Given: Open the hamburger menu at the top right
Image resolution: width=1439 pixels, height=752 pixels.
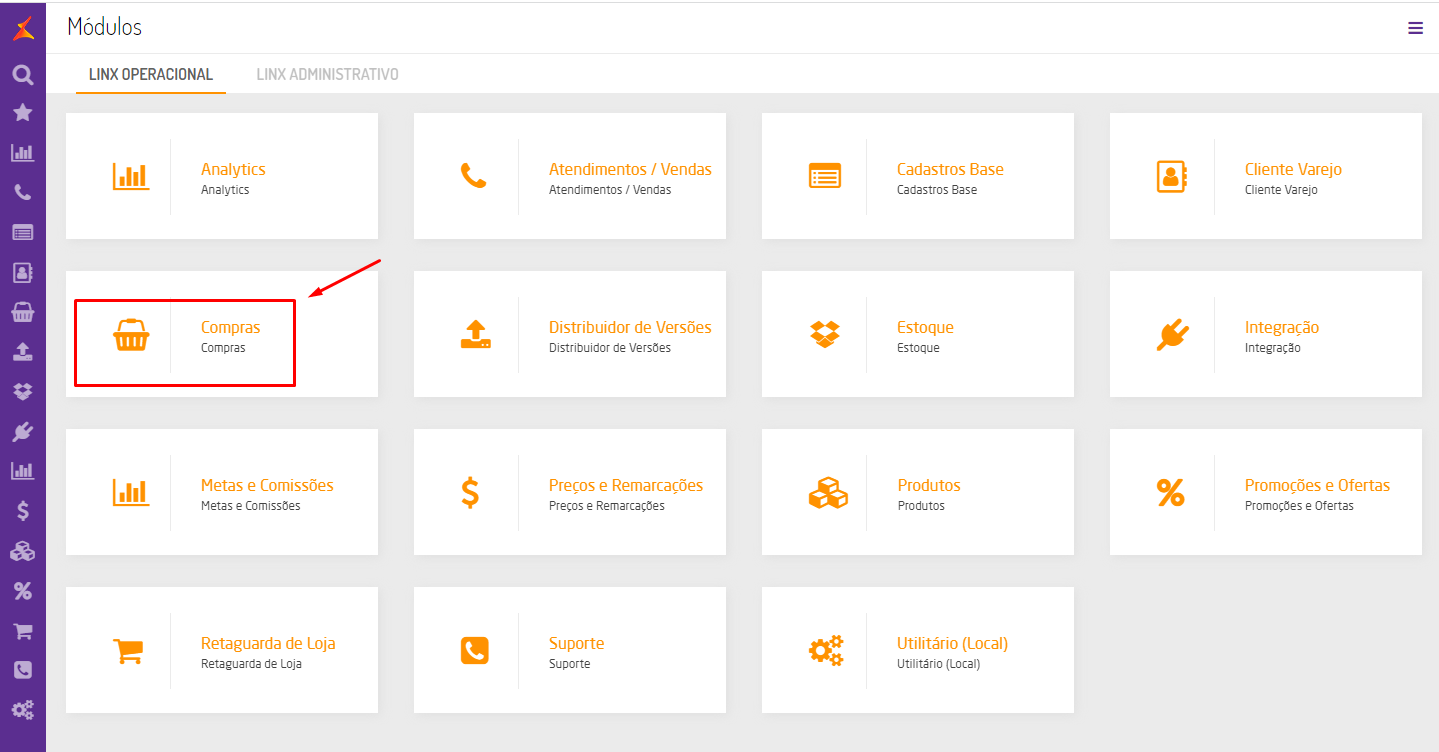Looking at the screenshot, I should coord(1415,28).
